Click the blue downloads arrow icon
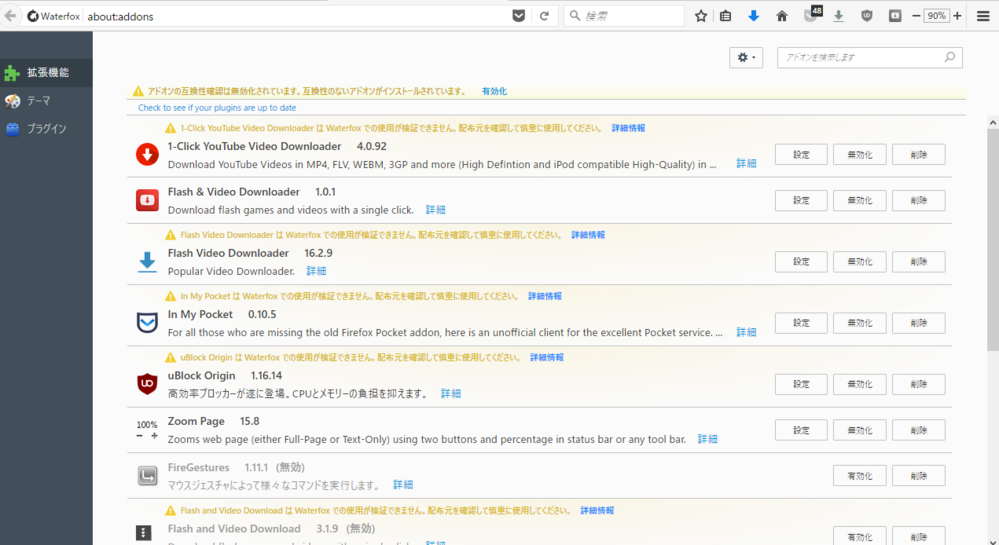Screen dimensions: 999x545 tap(754, 16)
